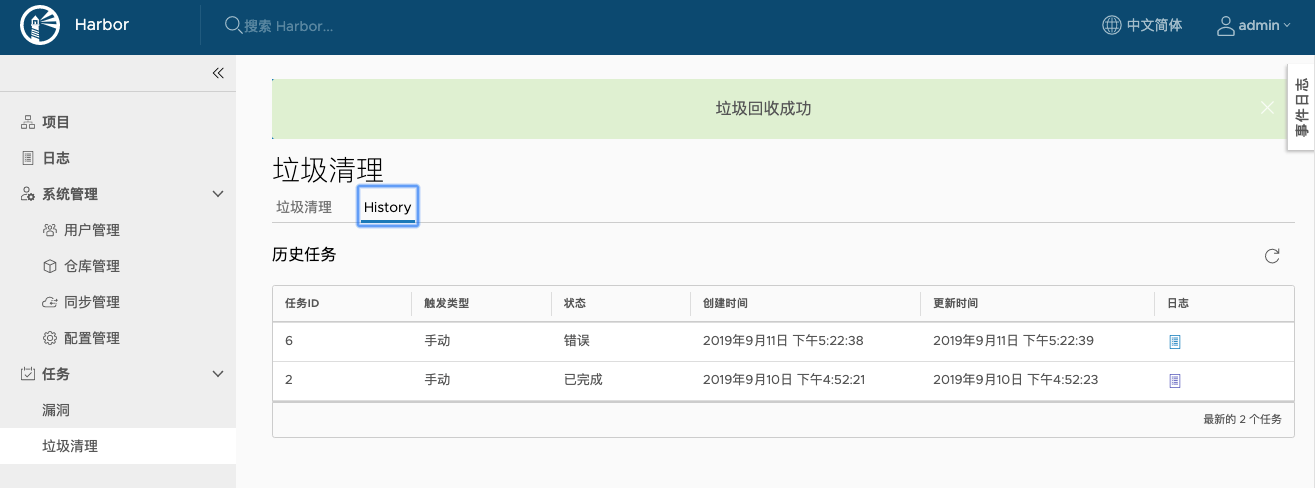
Task: Go to 项目 in sidebar
Action: (x=56, y=122)
